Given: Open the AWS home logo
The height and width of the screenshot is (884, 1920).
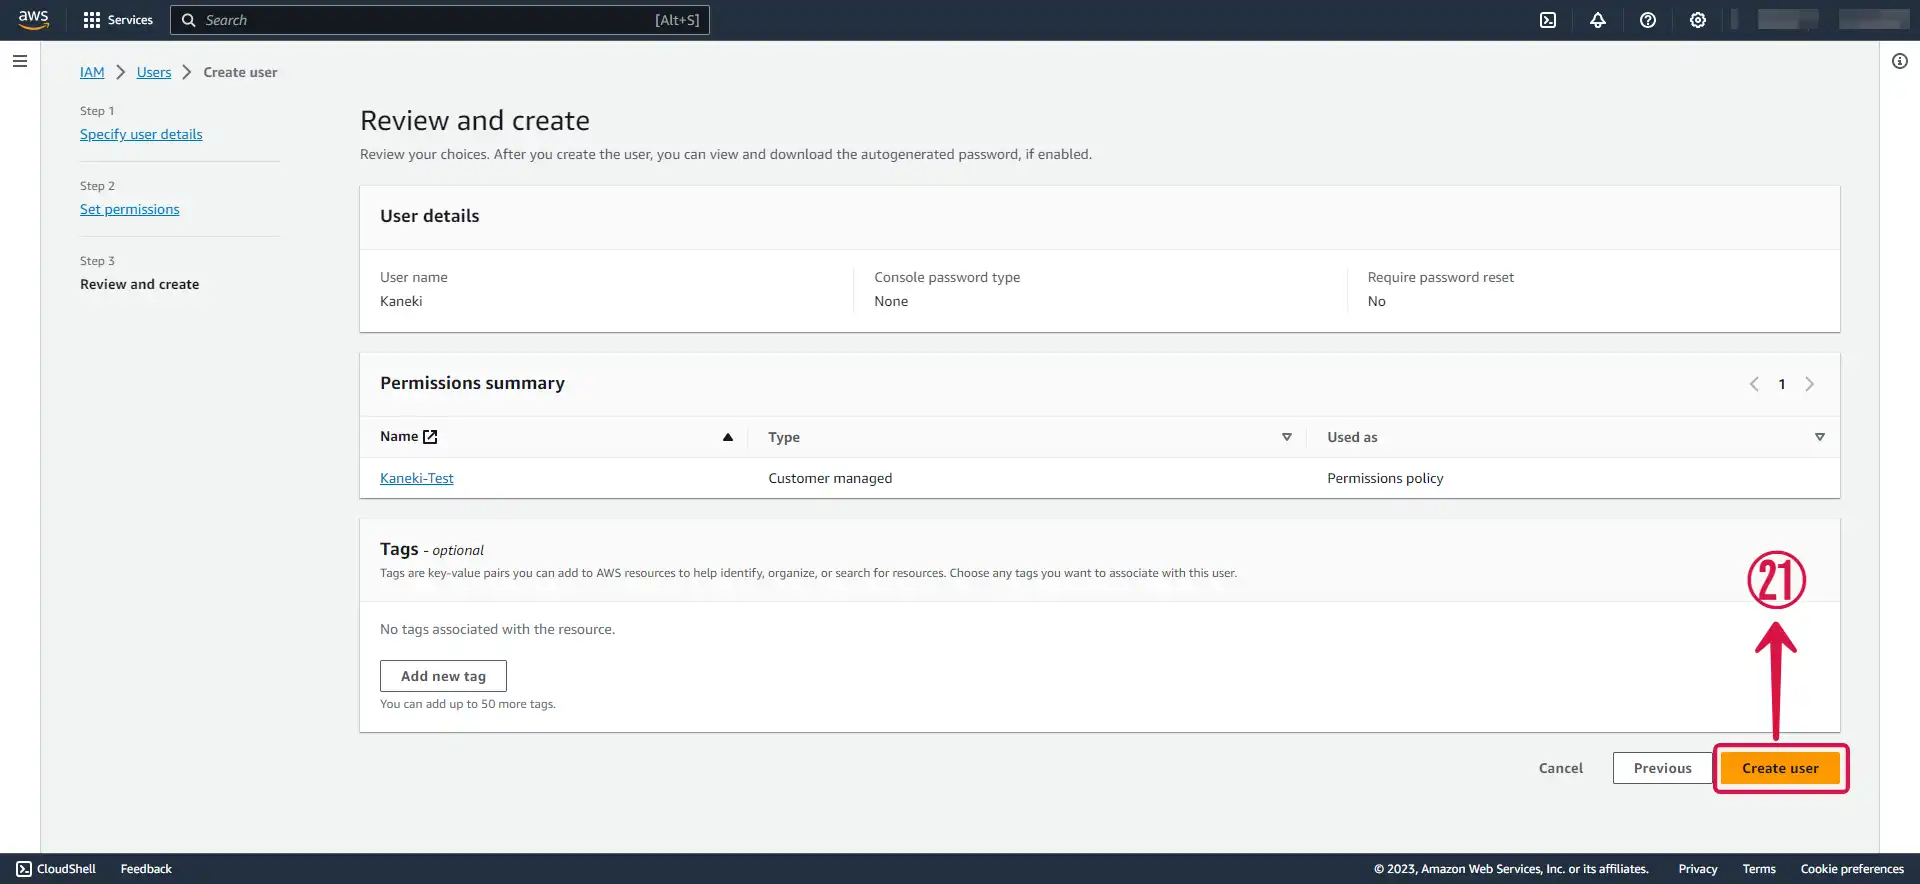Looking at the screenshot, I should tap(33, 20).
